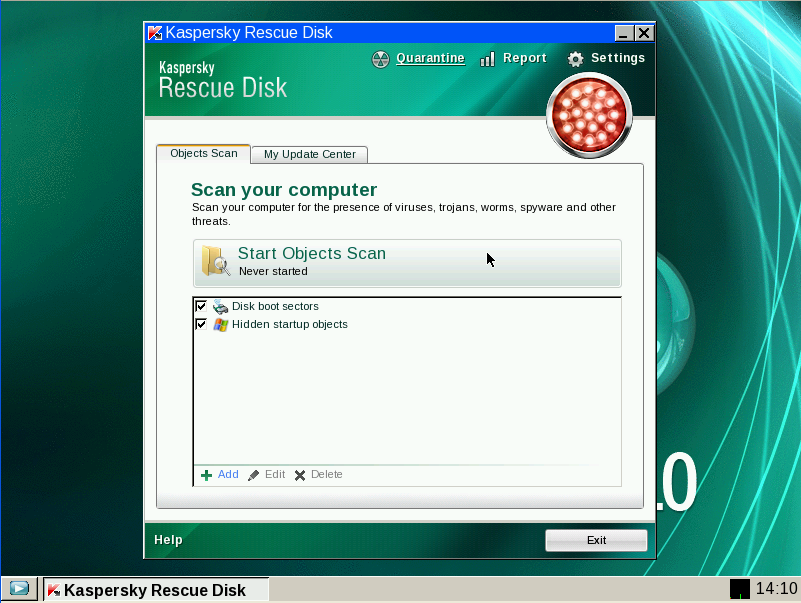Click the 'Scan your computer' heading
801x603 pixels.
click(284, 190)
